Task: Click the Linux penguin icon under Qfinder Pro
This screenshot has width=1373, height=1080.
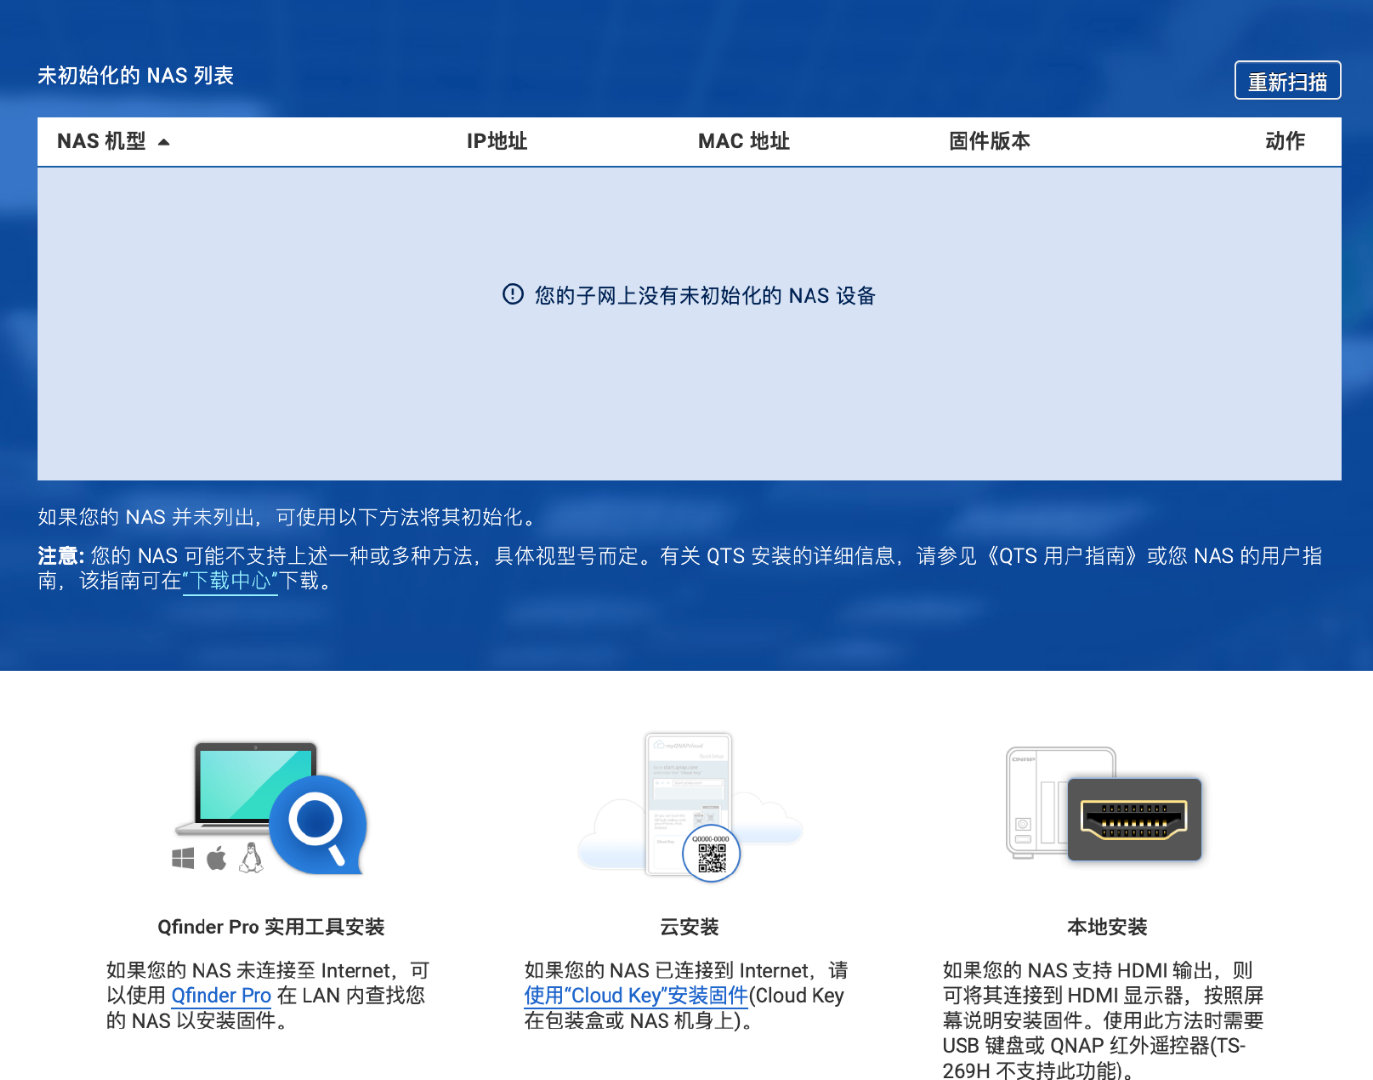Action: (250, 856)
